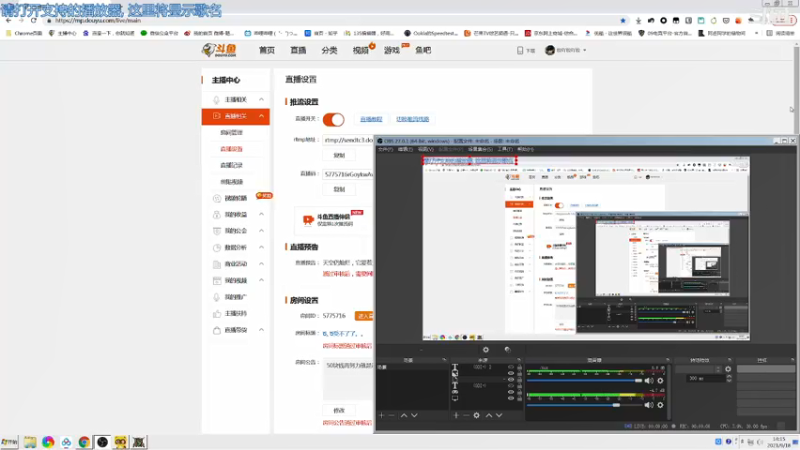Screen dimensions: 800x450
Task: Open Chrome icon on Windows taskbar
Action: (84, 442)
